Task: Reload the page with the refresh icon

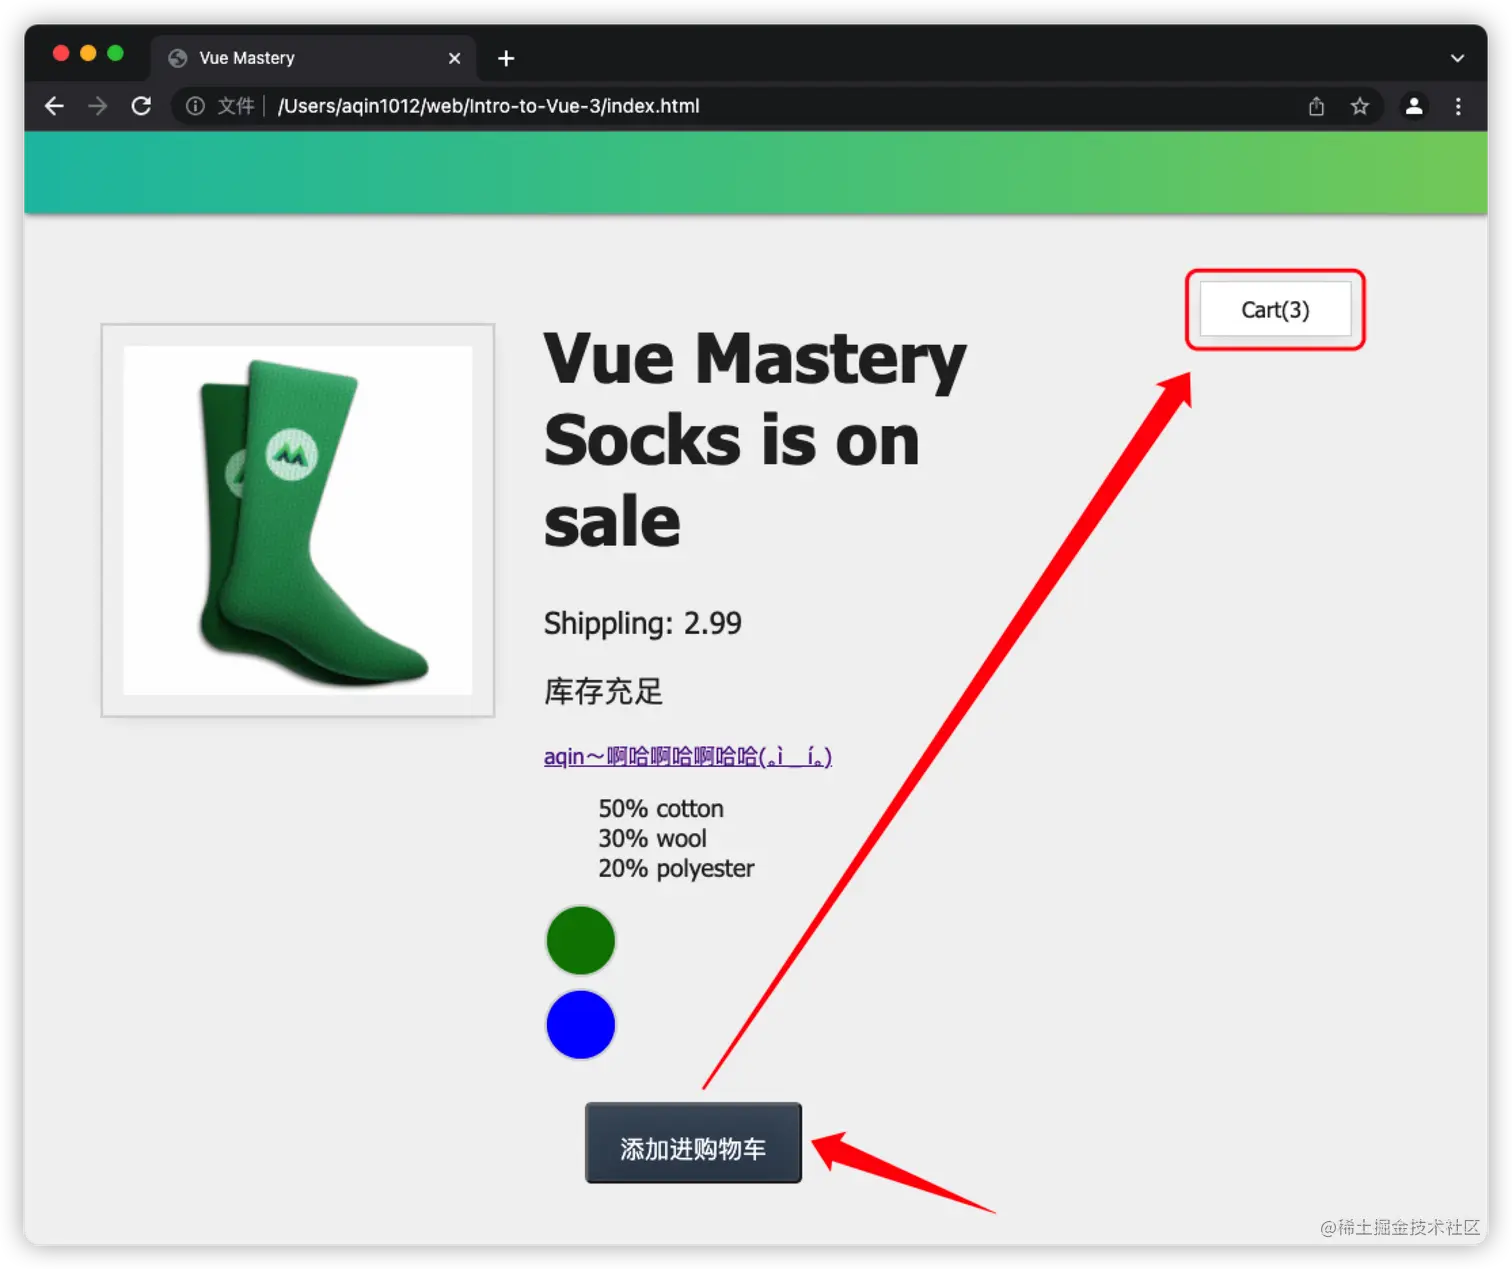Action: pos(141,106)
